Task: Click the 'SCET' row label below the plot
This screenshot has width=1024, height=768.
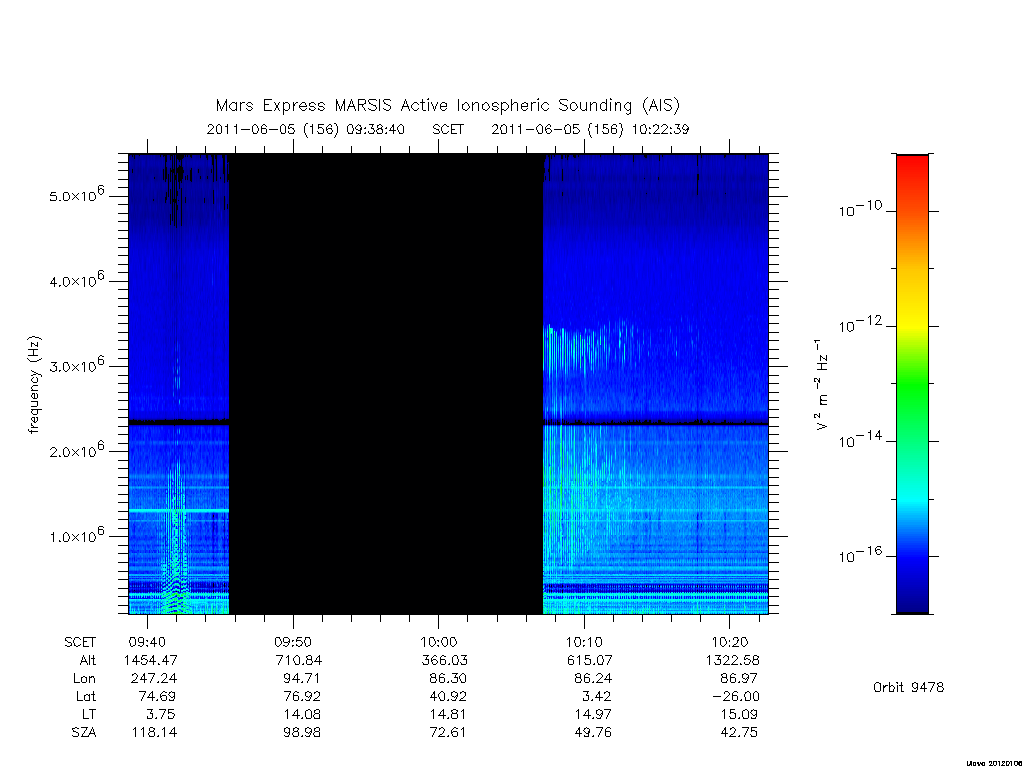Action: [80, 643]
